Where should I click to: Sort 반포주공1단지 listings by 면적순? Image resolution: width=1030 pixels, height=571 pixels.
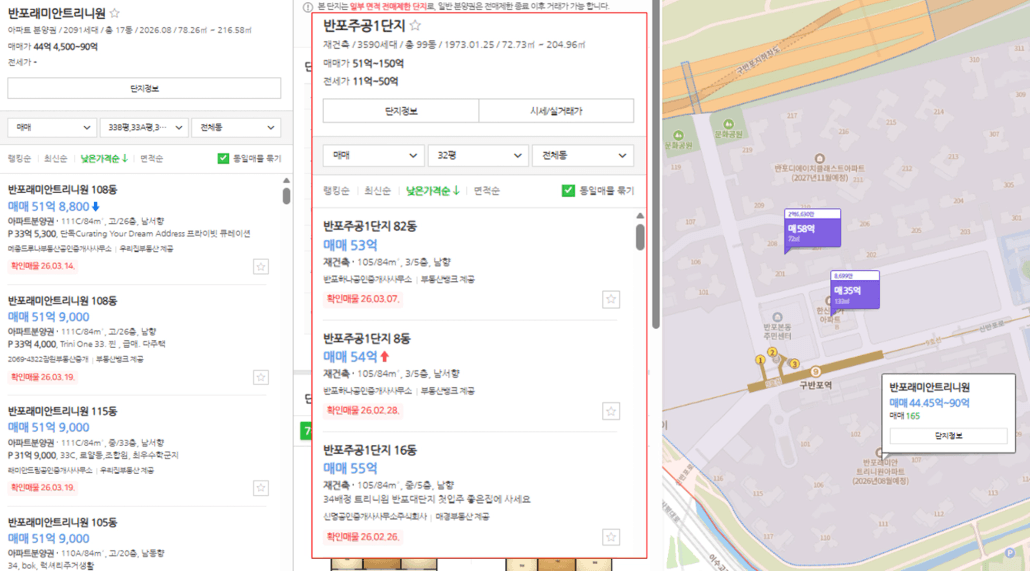[487, 191]
